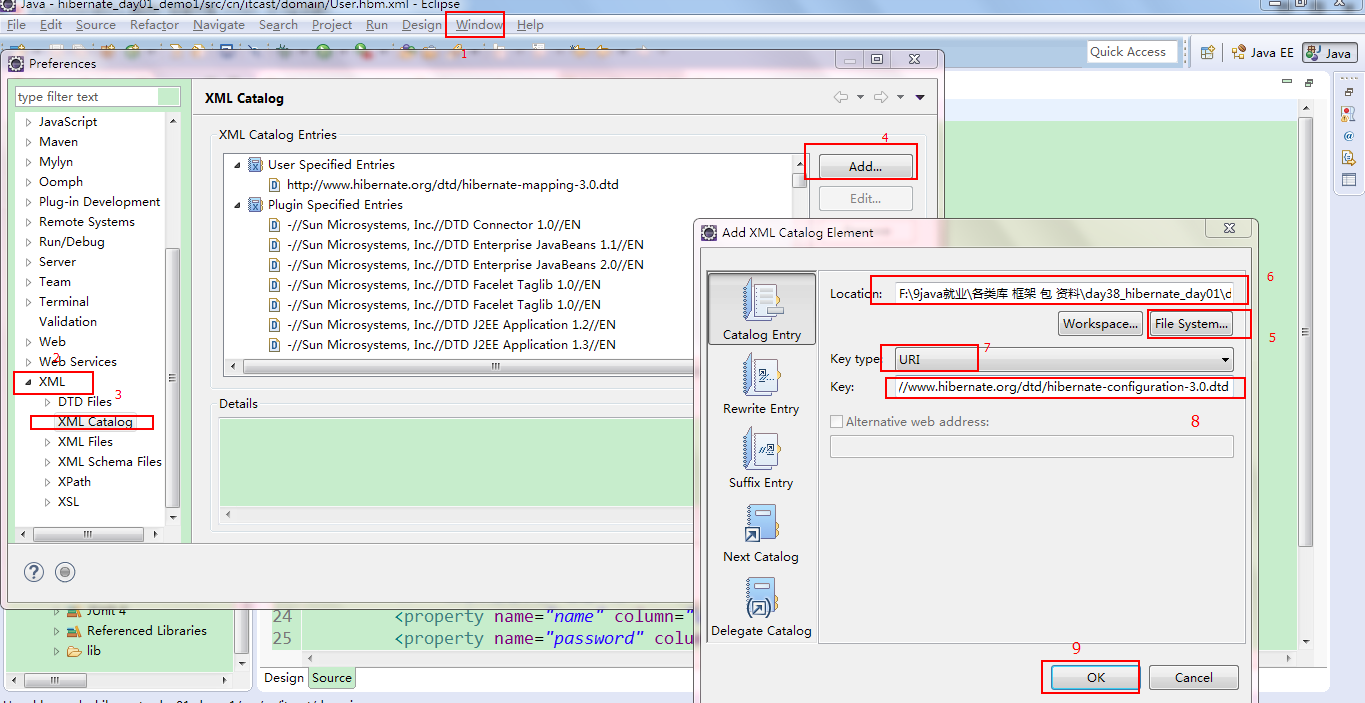
Task: Click the Location input field
Action: pos(1064,293)
